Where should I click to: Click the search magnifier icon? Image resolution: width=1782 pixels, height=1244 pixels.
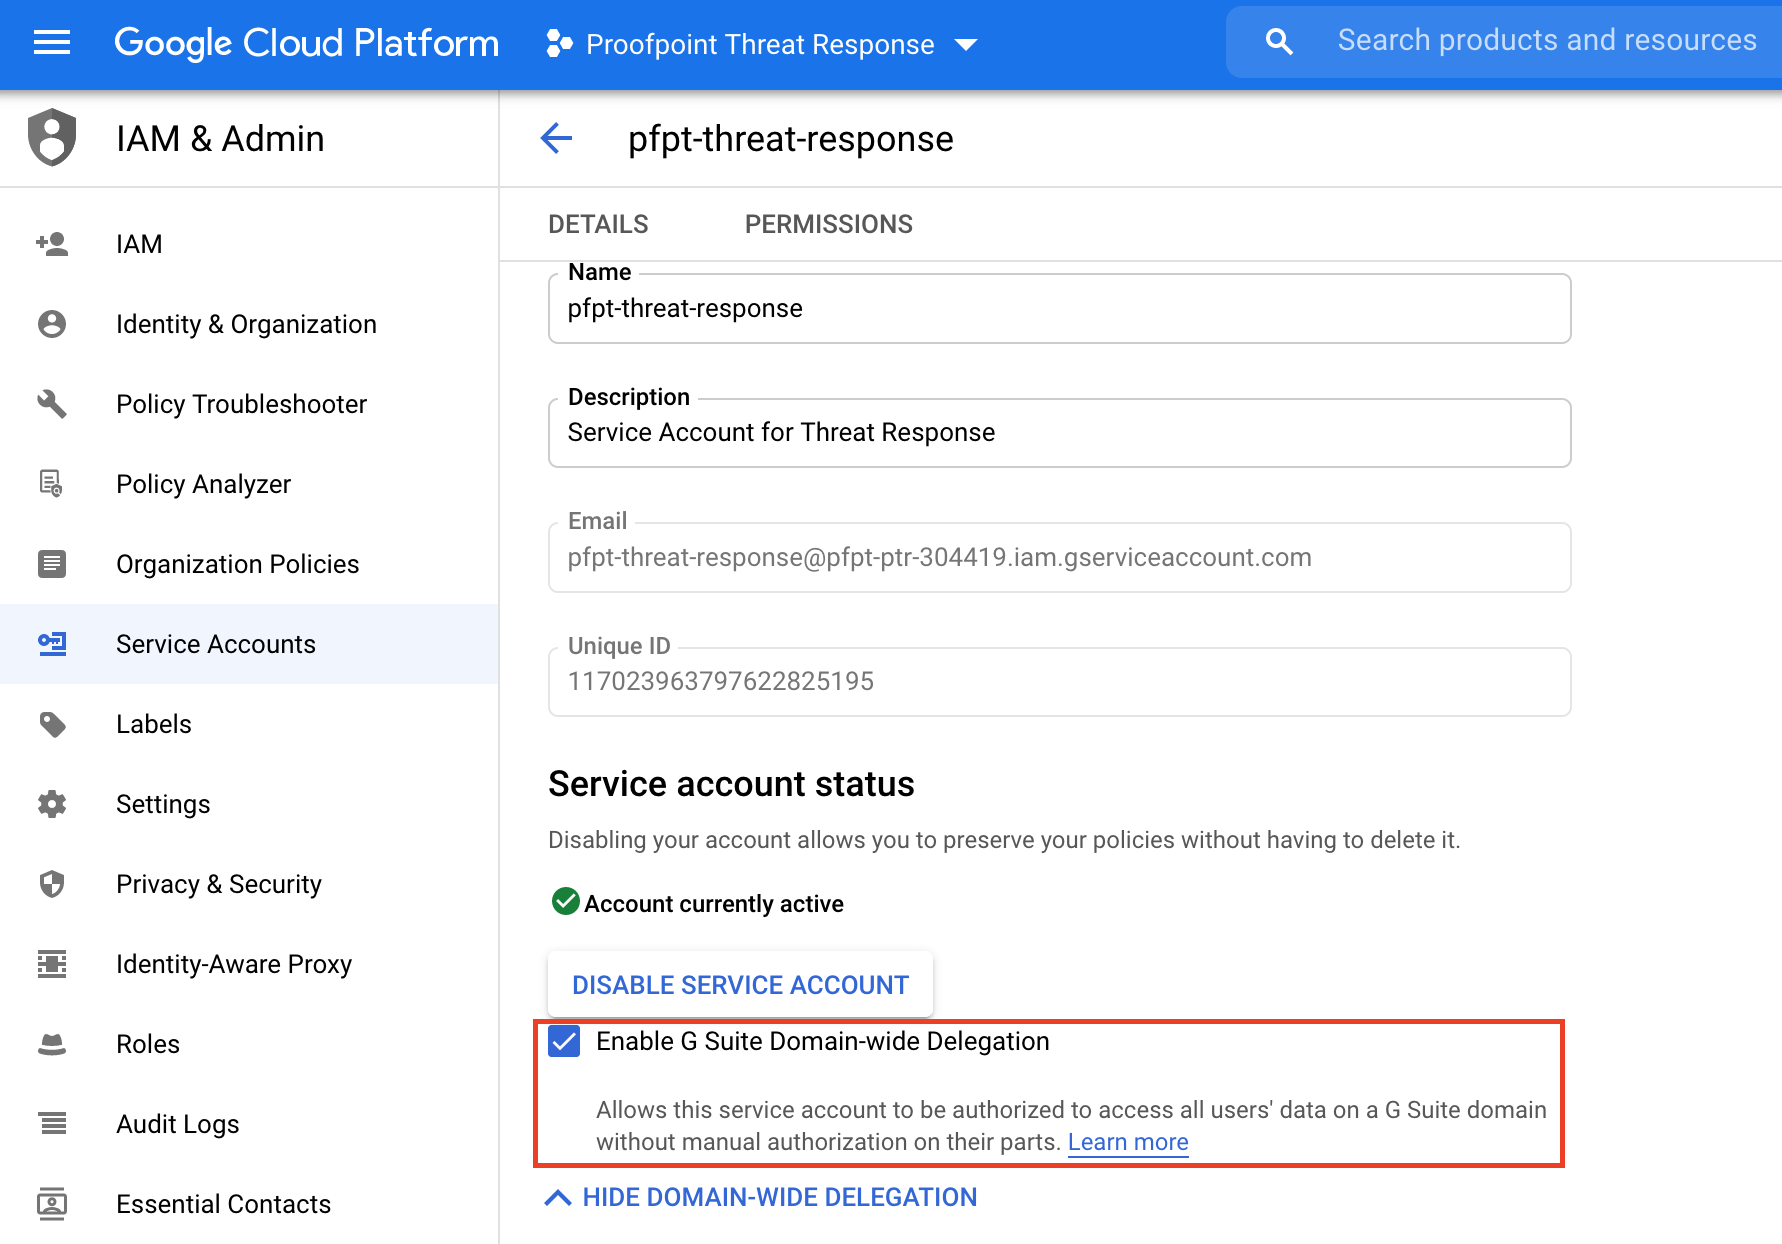click(1279, 42)
